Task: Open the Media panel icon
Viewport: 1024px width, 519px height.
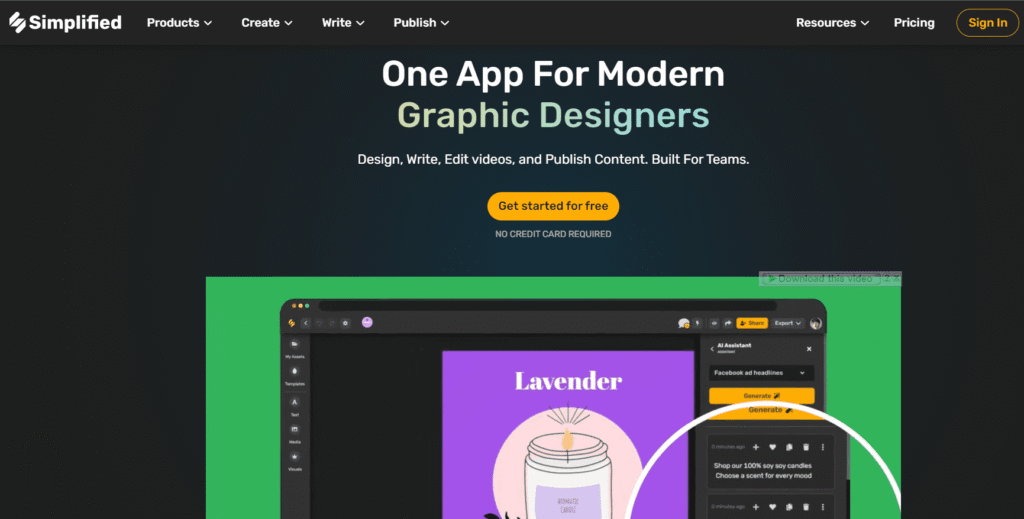Action: [295, 431]
